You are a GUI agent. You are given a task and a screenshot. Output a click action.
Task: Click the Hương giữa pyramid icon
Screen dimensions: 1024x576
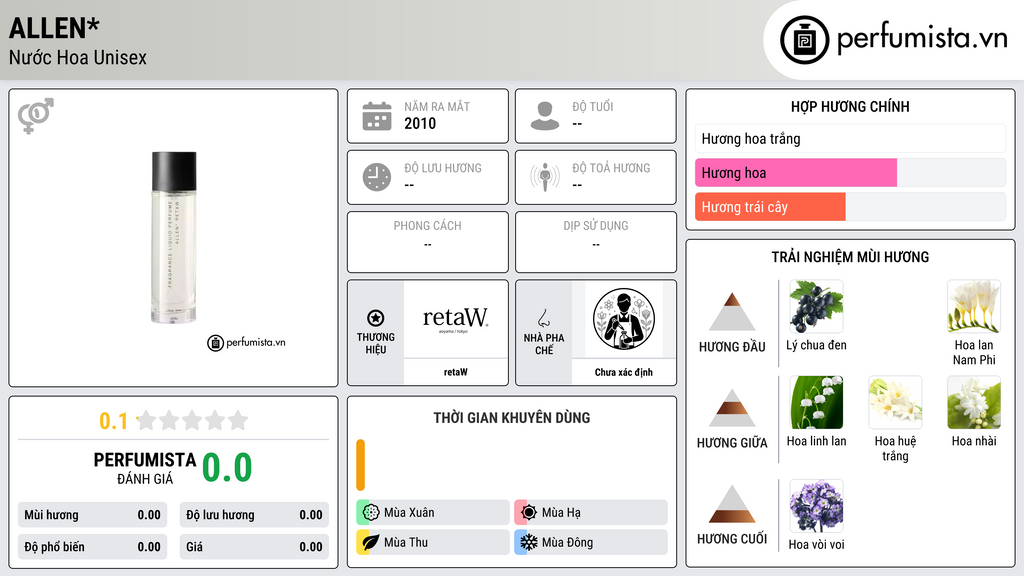[x=732, y=408]
